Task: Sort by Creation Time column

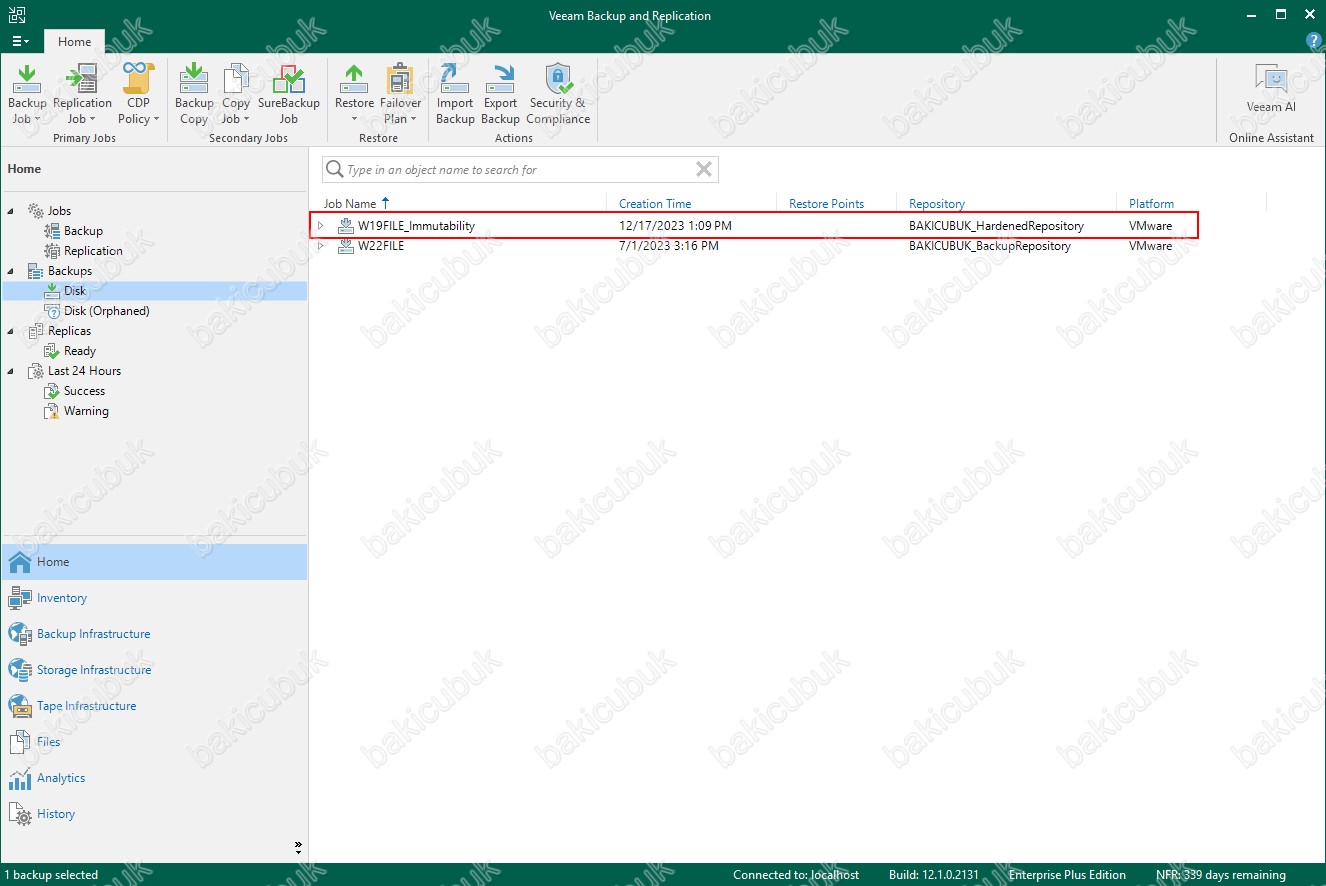Action: (655, 203)
